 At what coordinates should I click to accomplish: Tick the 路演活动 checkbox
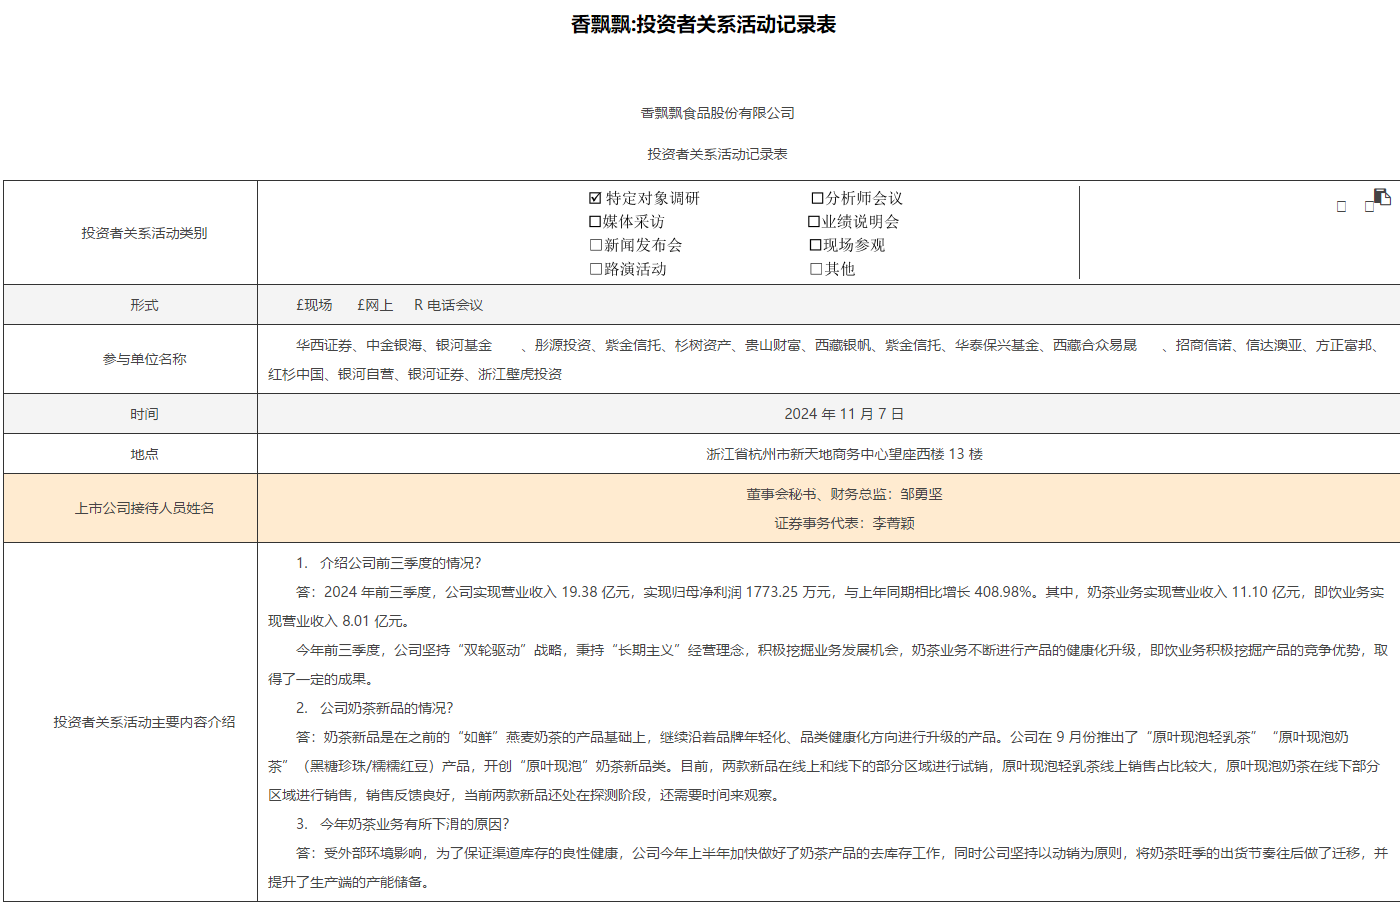click(596, 269)
